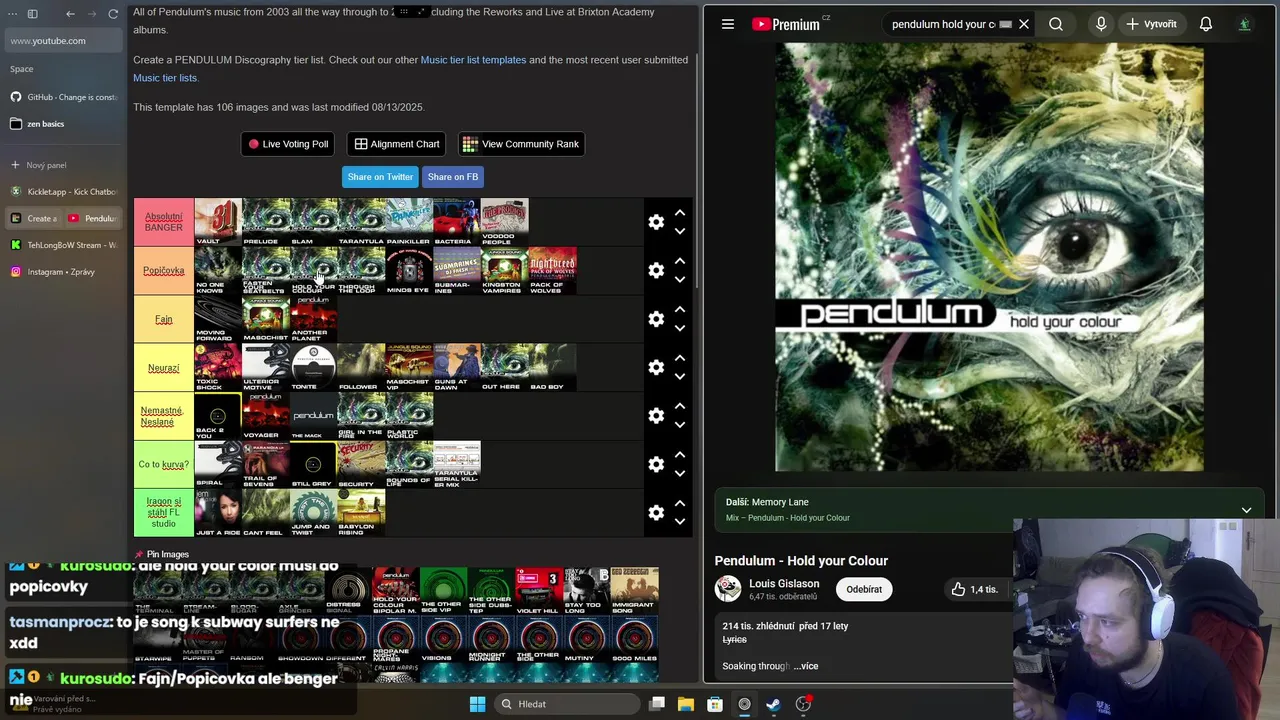Screen dimensions: 1280x720
Task: Click the Hold Your Colour album art video
Action: coord(989,257)
